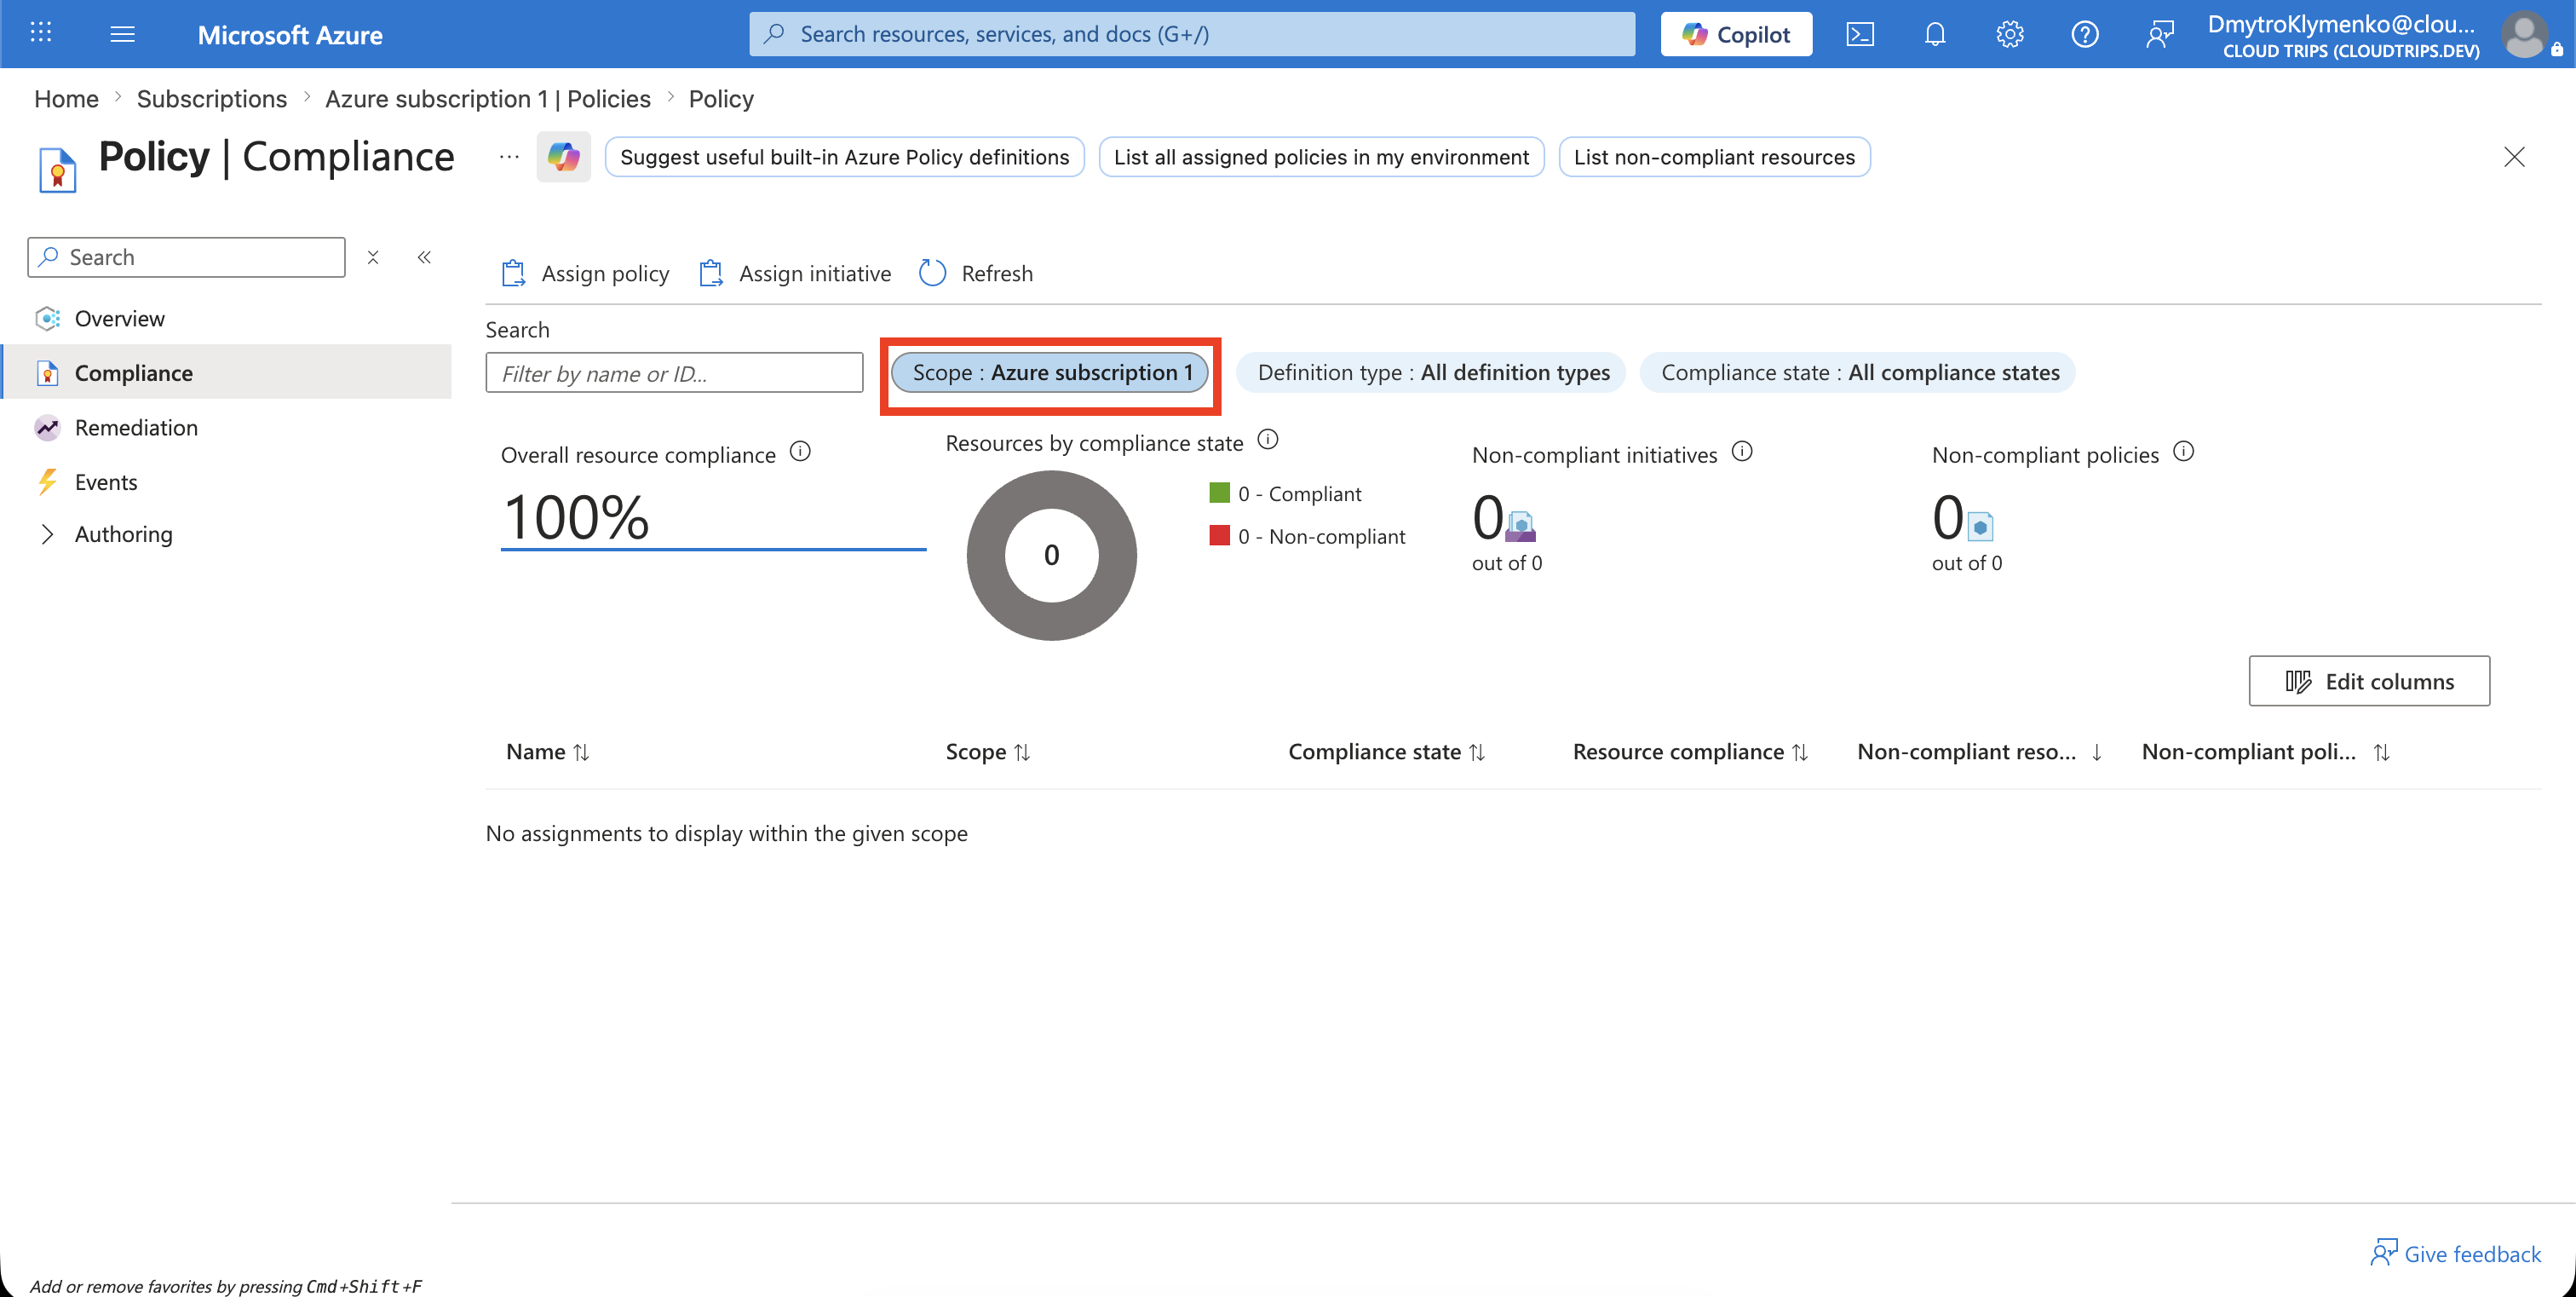
Task: Refresh the compliance view
Action: 976,273
